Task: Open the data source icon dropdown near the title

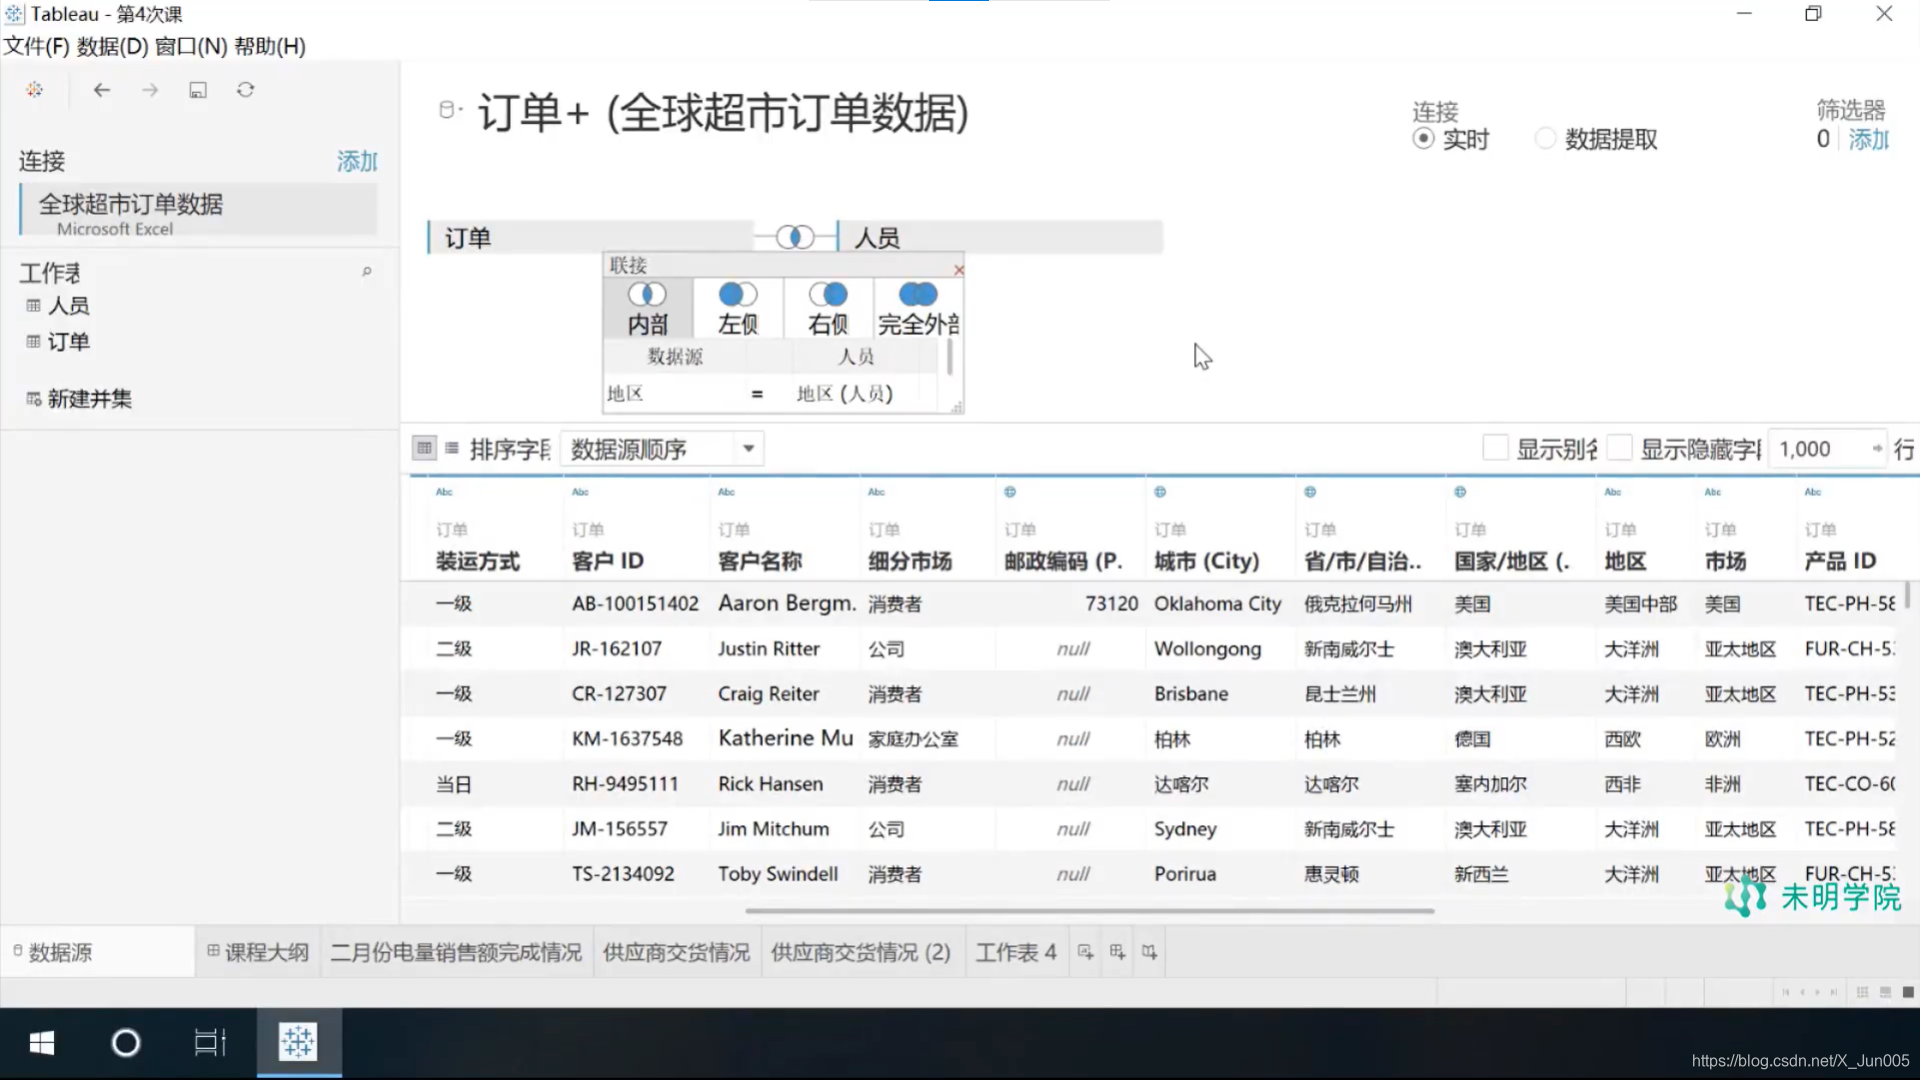Action: coord(448,110)
